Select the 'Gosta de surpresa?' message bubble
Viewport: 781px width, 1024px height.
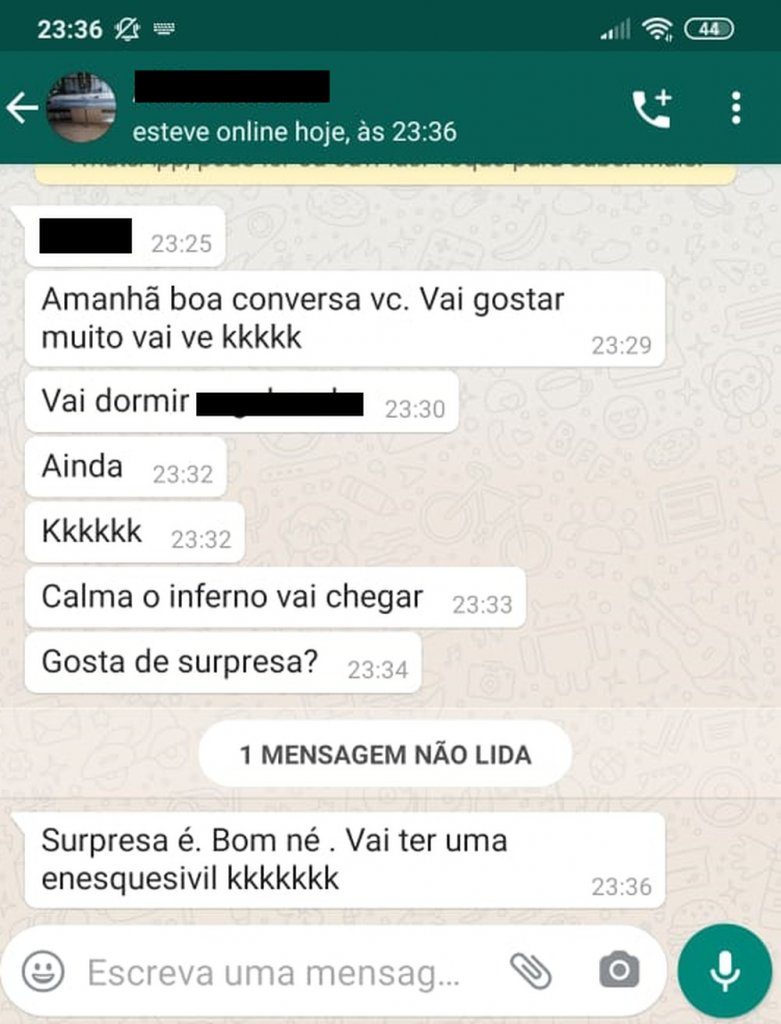[223, 663]
